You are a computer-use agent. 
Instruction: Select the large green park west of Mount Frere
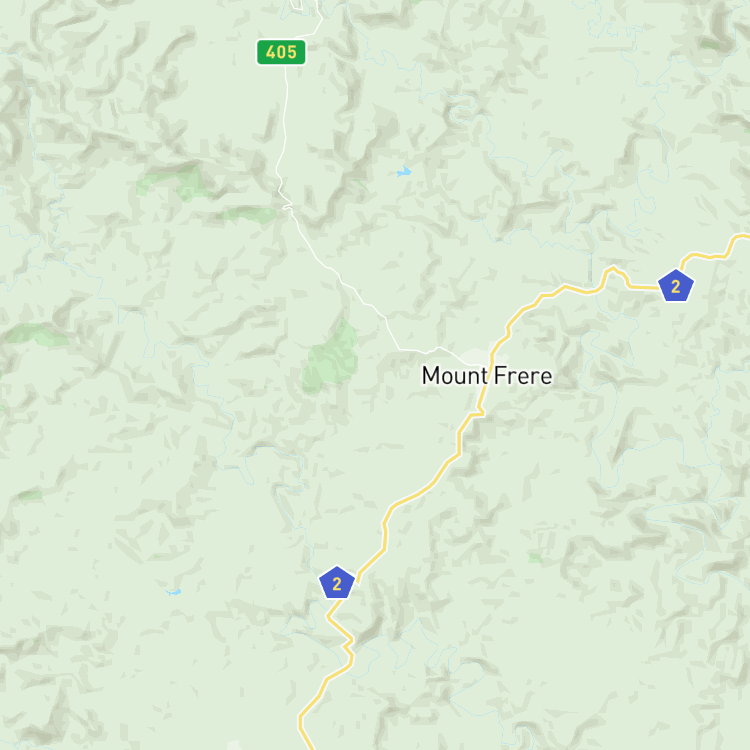(331, 357)
